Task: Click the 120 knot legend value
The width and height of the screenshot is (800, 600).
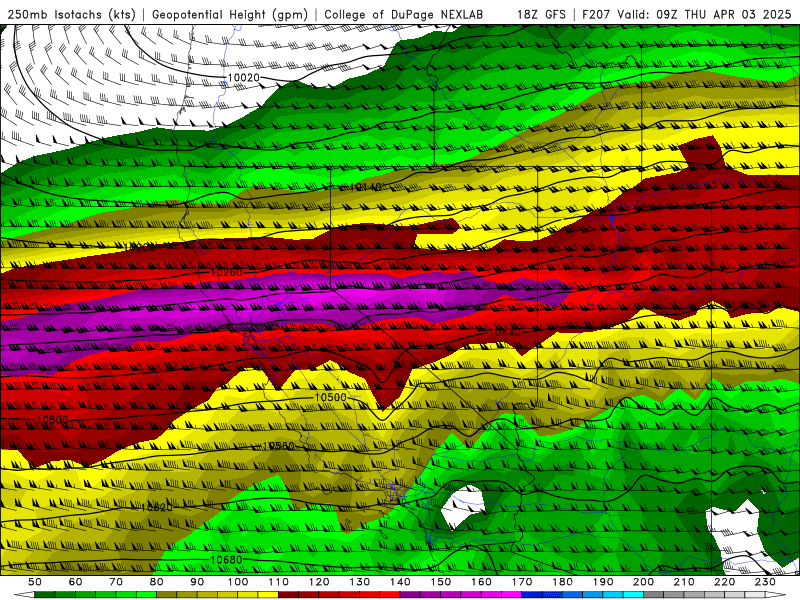Action: point(319,582)
